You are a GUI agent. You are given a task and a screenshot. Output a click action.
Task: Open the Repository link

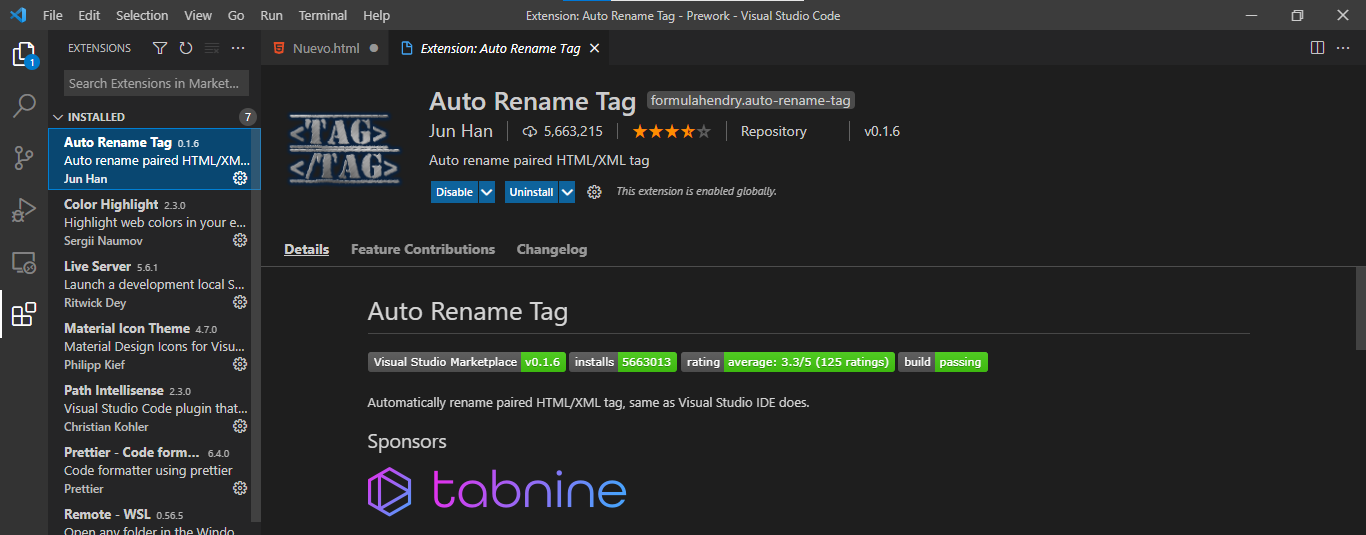pyautogui.click(x=774, y=131)
